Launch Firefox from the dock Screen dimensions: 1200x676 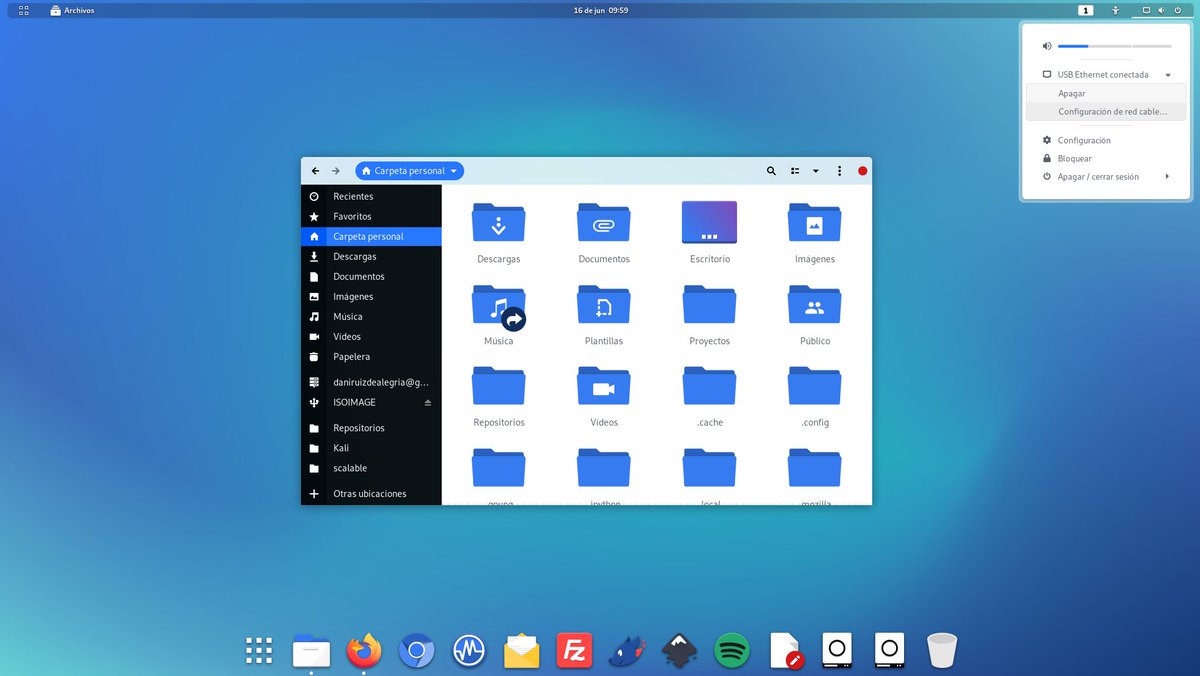364,651
